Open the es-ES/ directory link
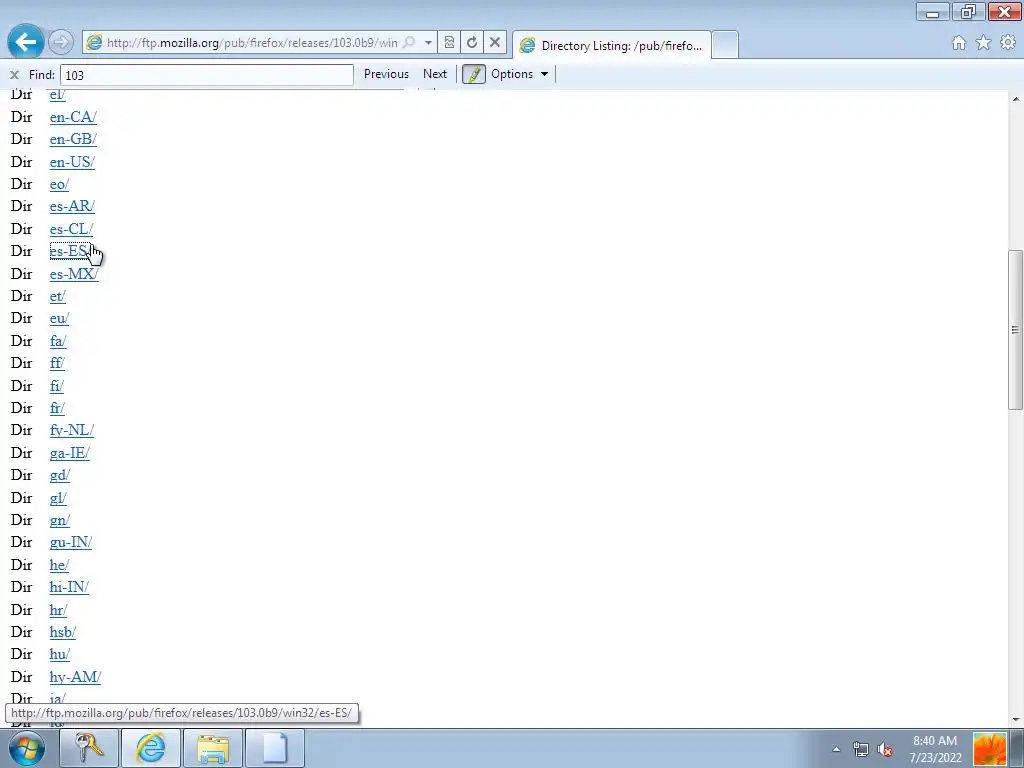Viewport: 1024px width, 768px height. click(71, 251)
